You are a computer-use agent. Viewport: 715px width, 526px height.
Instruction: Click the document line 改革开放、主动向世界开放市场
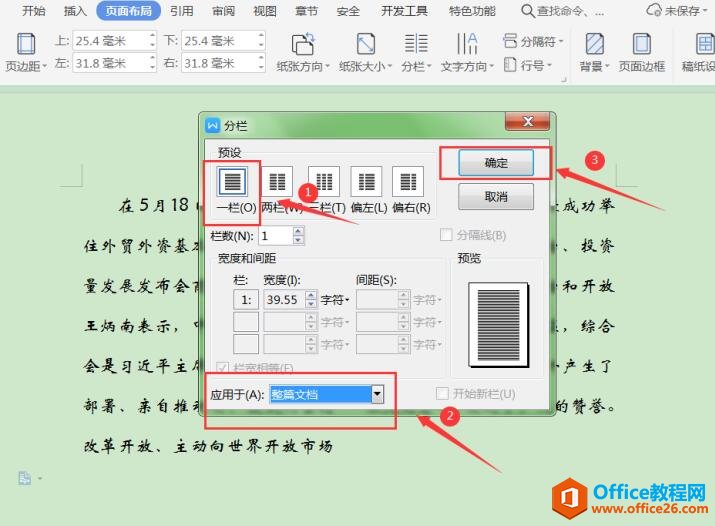tap(208, 446)
